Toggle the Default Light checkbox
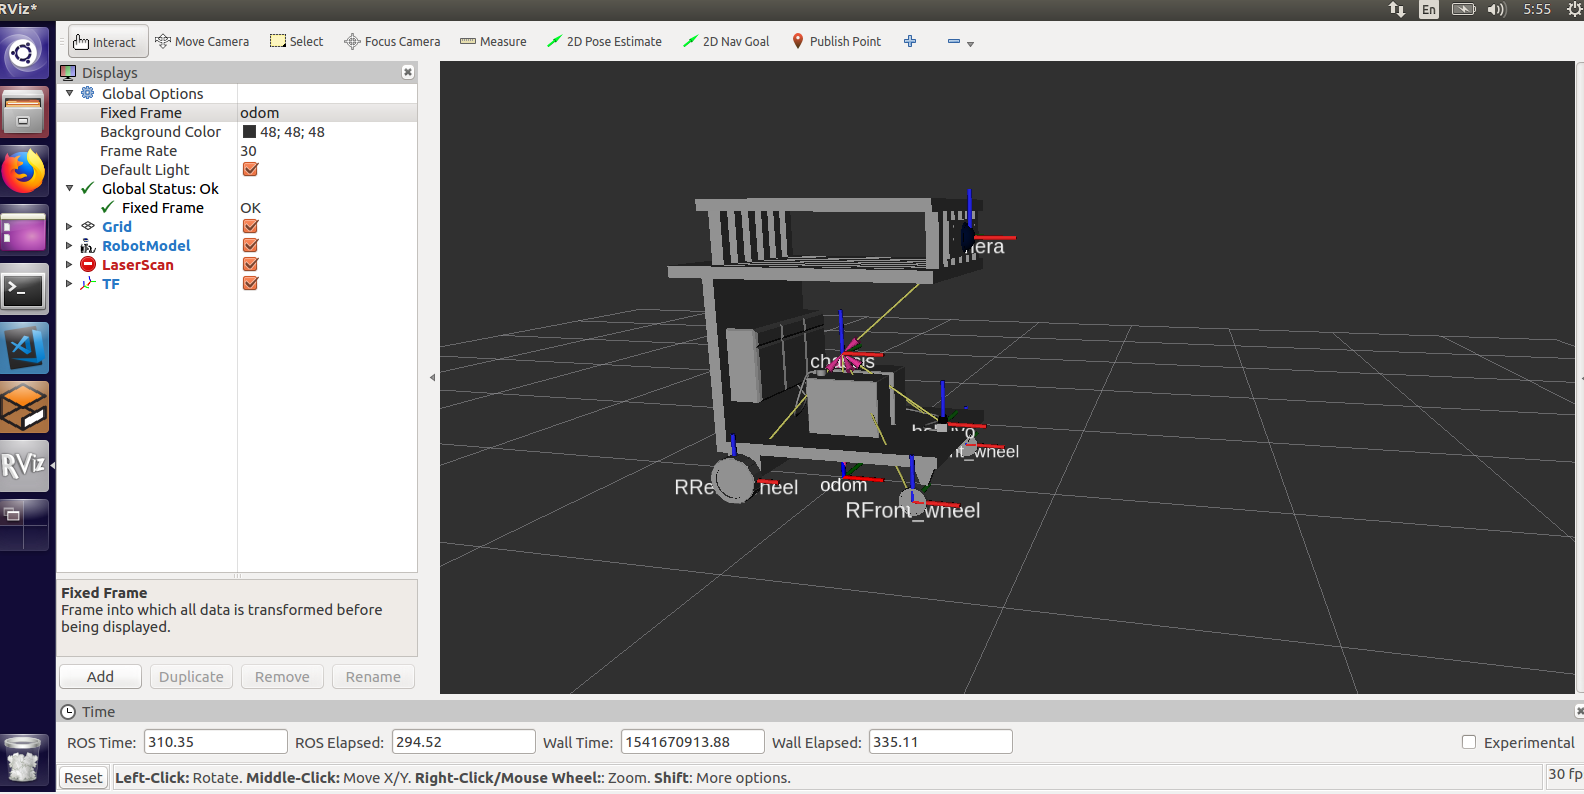This screenshot has width=1584, height=794. [x=251, y=169]
